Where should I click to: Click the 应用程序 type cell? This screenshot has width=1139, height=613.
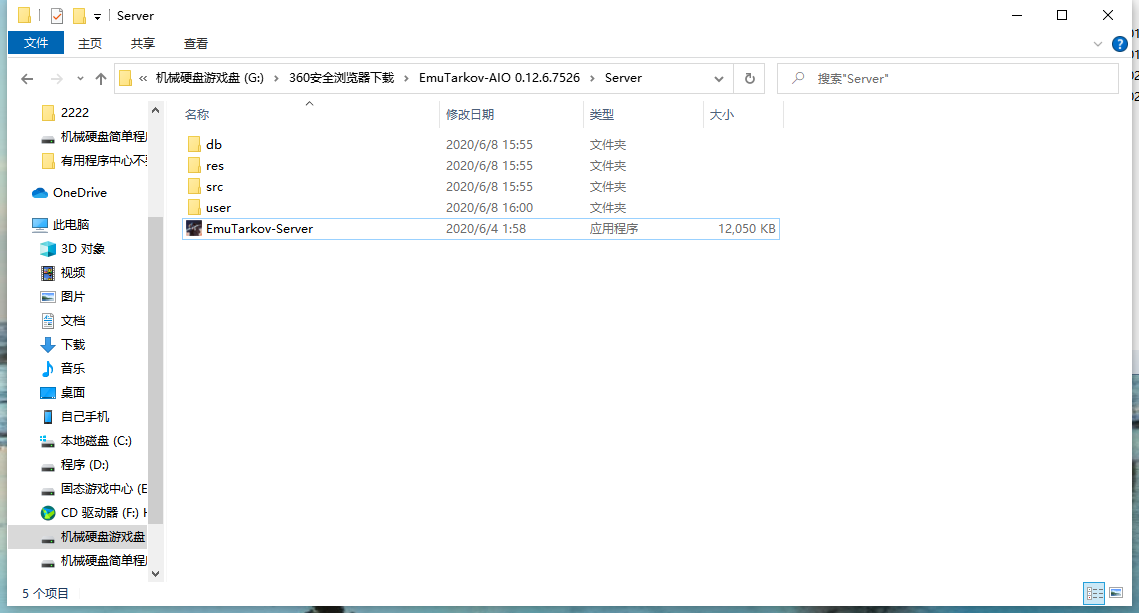click(x=614, y=229)
